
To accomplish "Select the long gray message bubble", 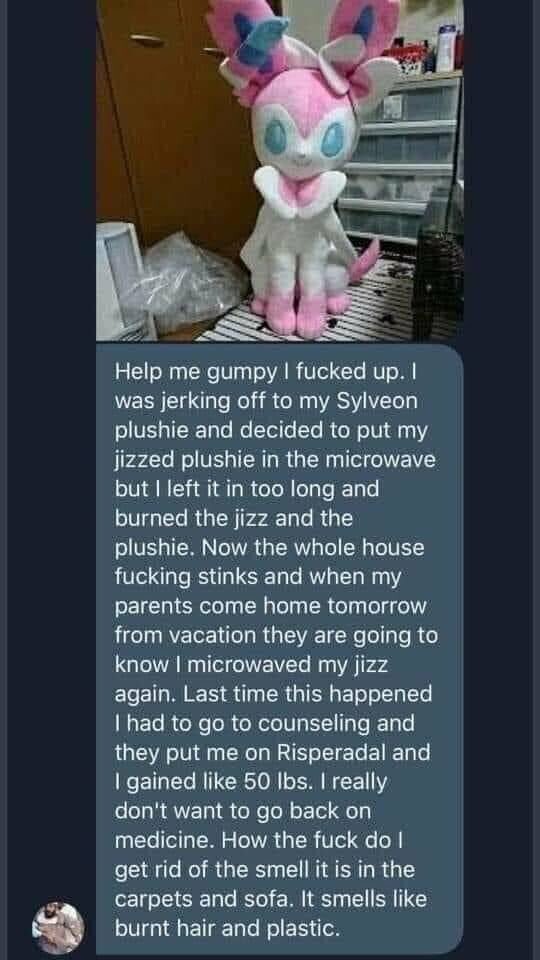I will click(x=280, y=648).
